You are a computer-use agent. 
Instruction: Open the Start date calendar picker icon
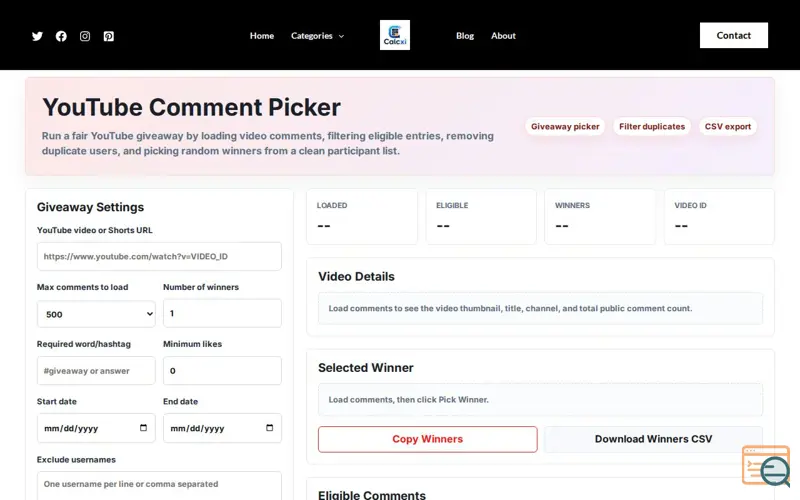tap(143, 428)
